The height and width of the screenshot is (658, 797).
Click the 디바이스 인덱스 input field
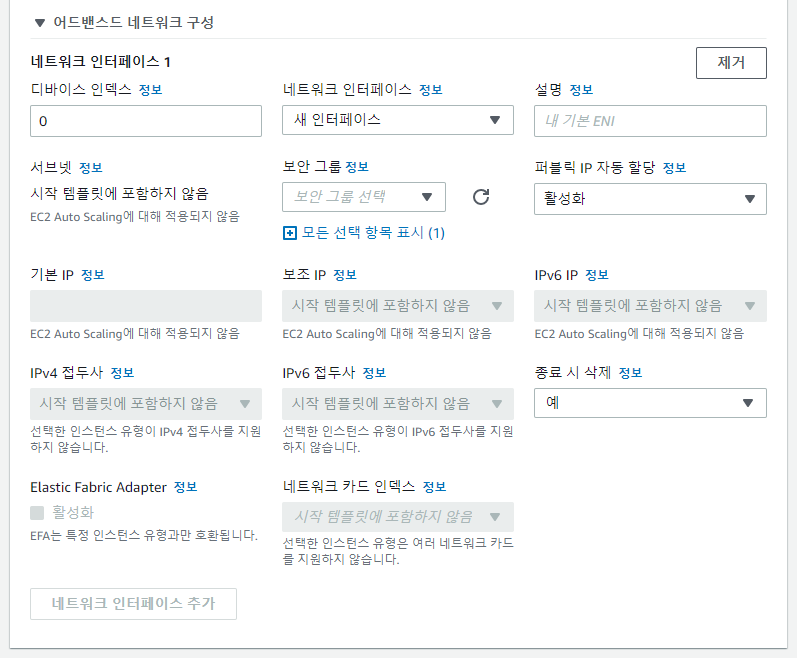[146, 121]
